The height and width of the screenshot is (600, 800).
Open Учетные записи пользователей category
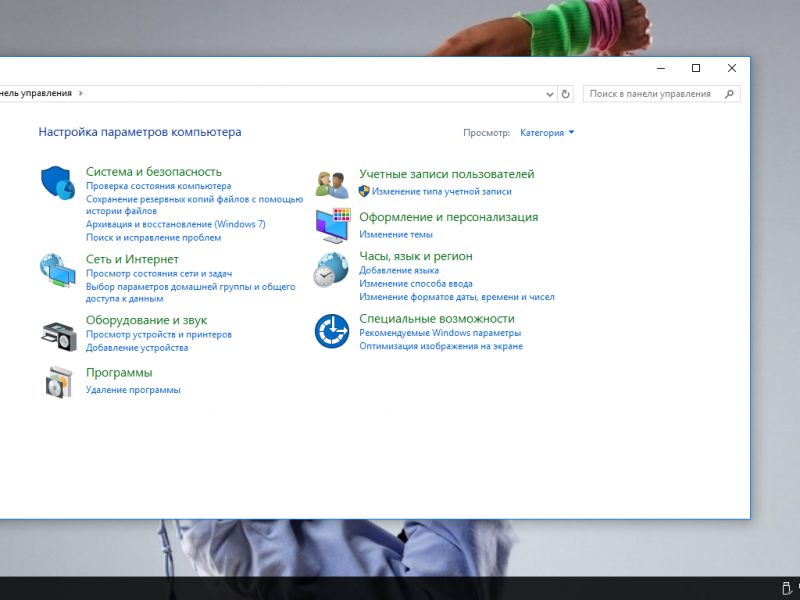[446, 174]
